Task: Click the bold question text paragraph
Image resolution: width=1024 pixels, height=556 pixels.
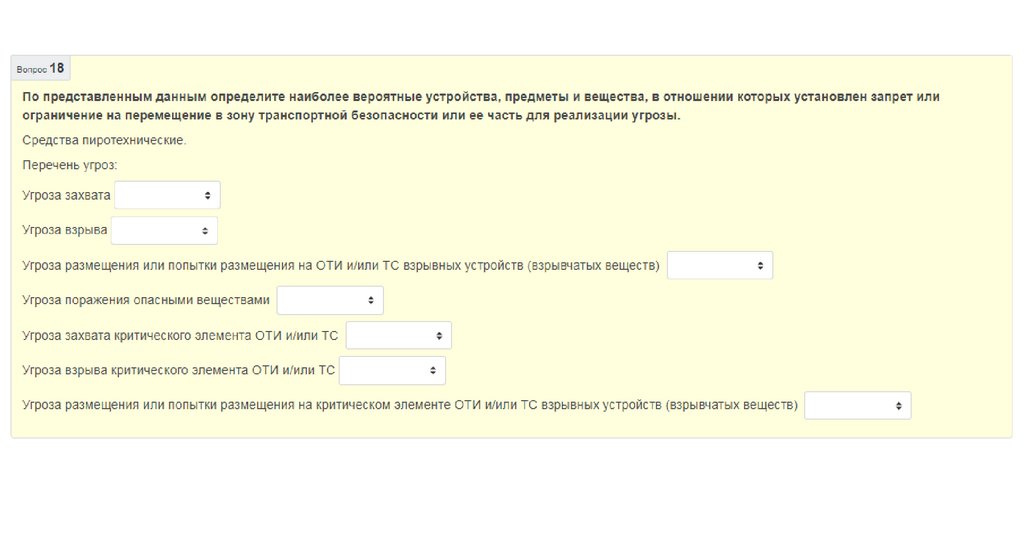Action: pos(480,106)
